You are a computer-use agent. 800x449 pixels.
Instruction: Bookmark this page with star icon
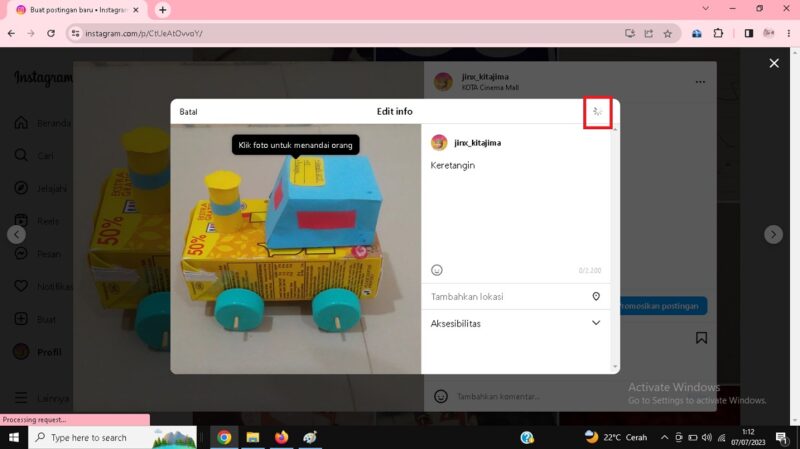[667, 34]
